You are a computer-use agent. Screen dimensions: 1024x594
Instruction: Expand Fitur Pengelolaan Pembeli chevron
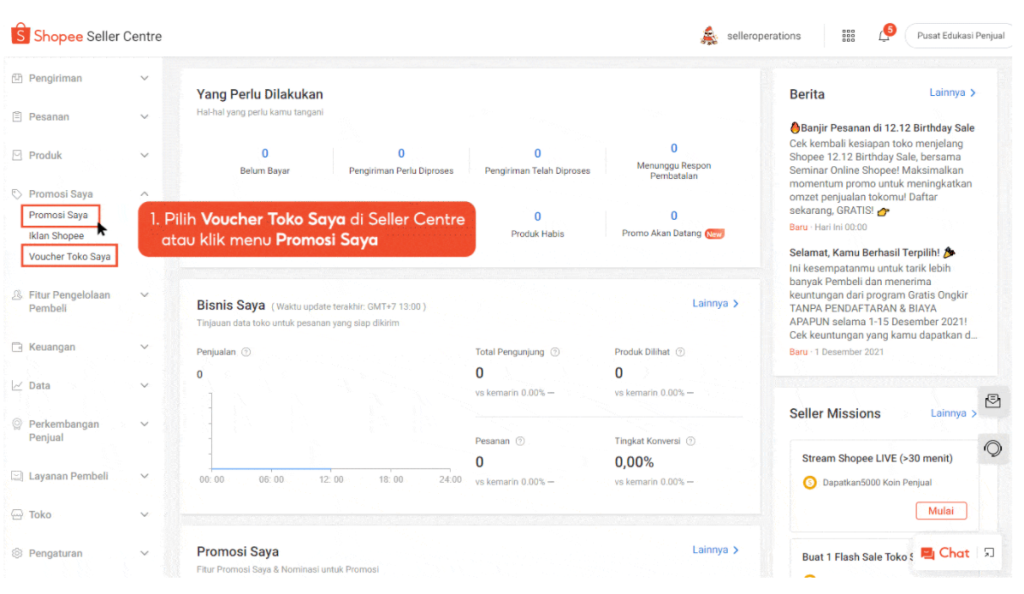coord(144,295)
